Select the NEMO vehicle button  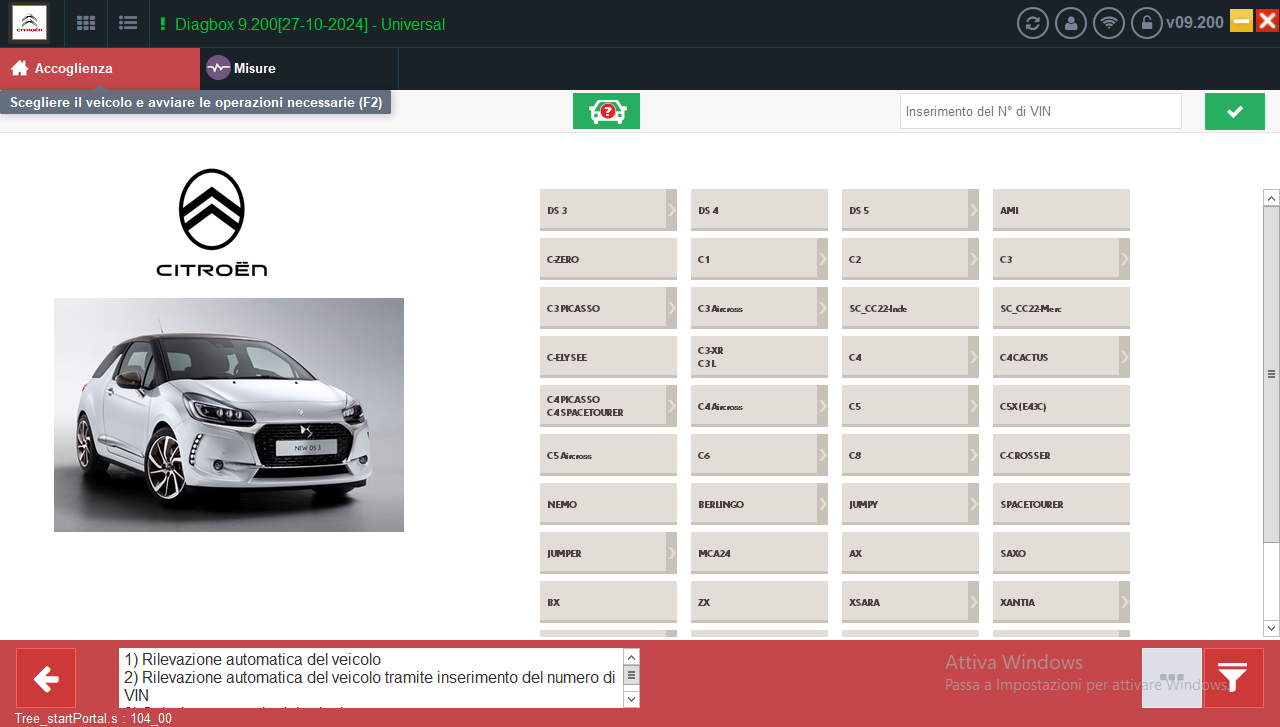tap(608, 504)
